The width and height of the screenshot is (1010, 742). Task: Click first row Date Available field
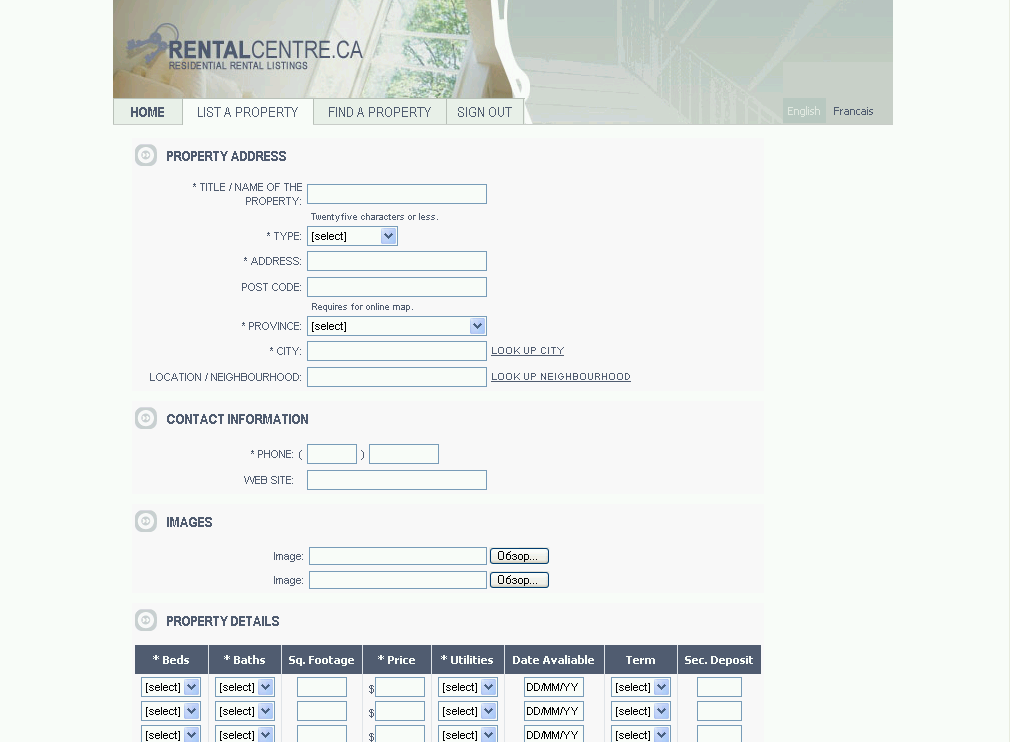554,687
